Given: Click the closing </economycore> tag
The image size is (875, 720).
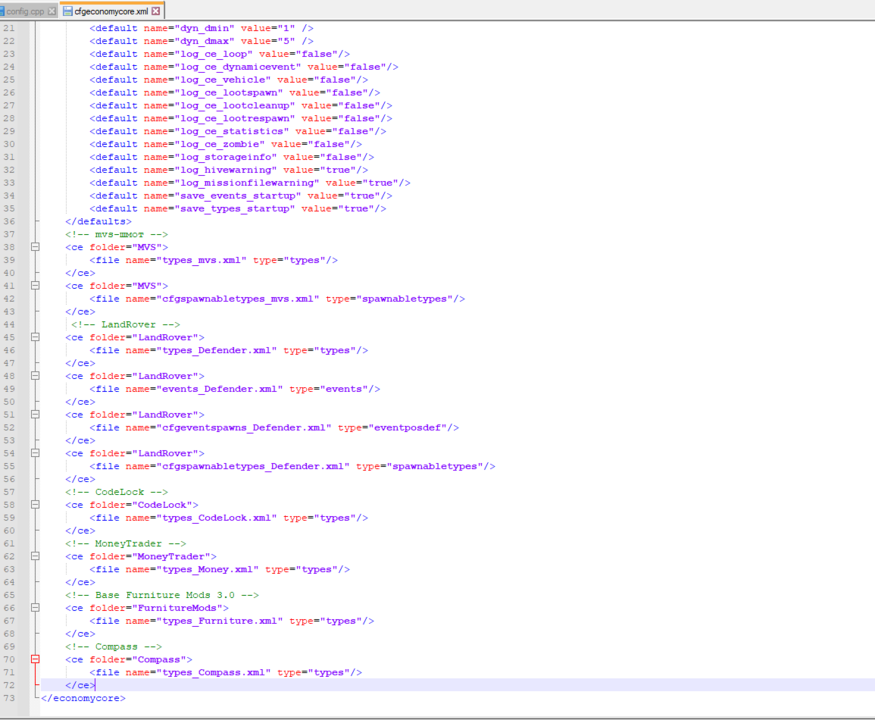Looking at the screenshot, I should pyautogui.click(x=83, y=698).
